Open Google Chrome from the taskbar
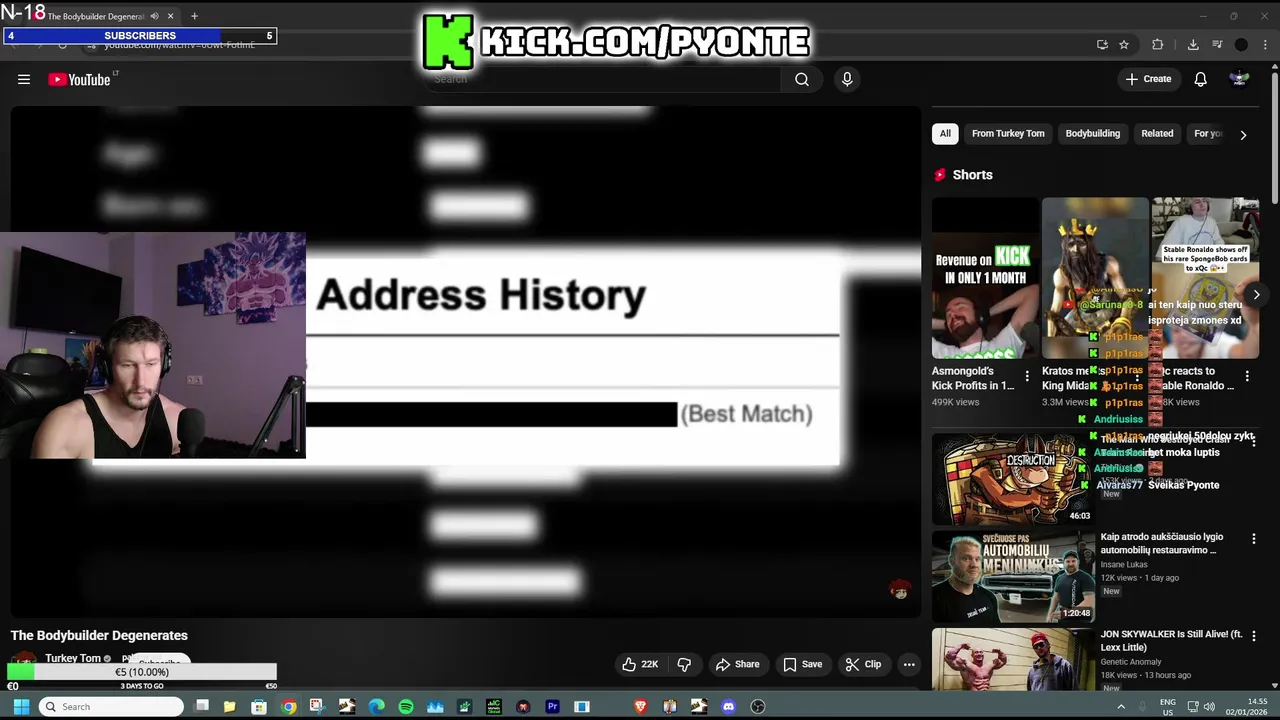Screen dimensions: 1280x720 click(x=288, y=706)
